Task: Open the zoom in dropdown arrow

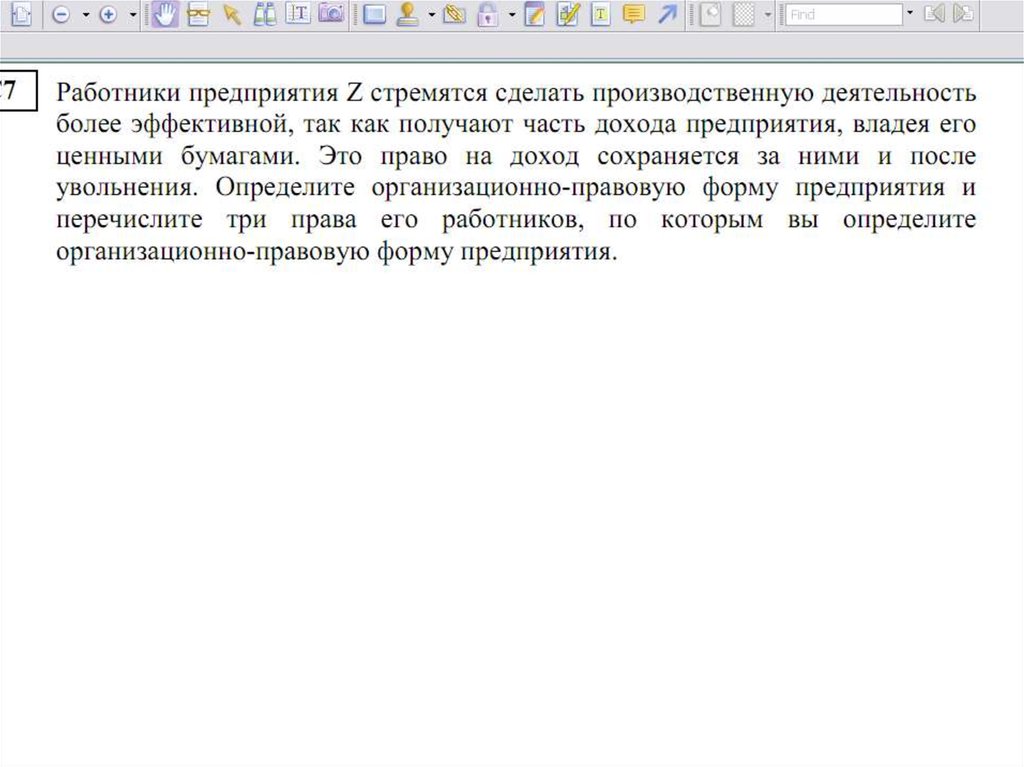Action: (133, 14)
